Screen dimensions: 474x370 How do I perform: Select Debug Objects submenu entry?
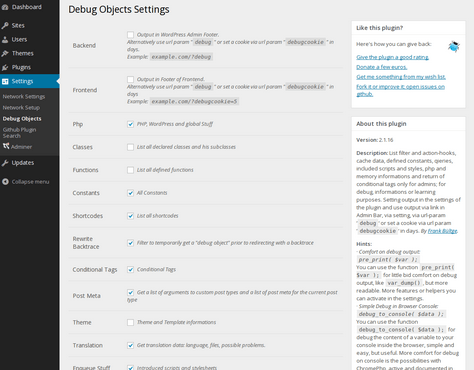(x=22, y=119)
